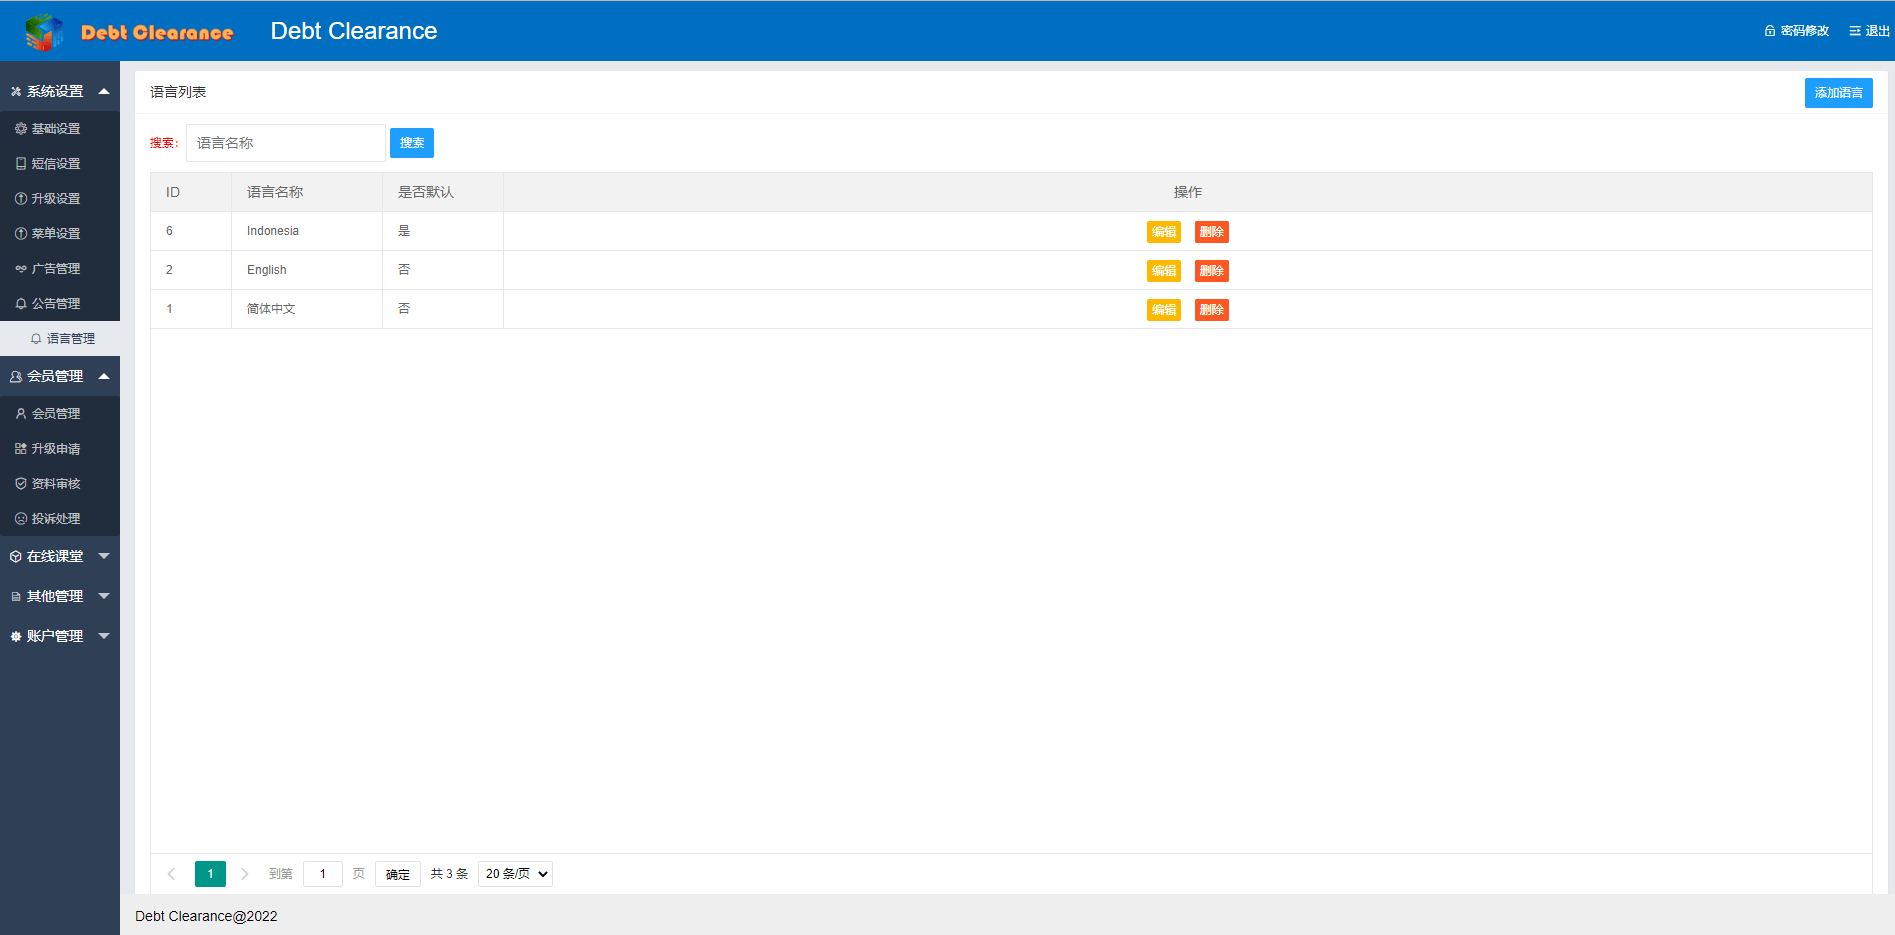The height and width of the screenshot is (935, 1895).
Task: Edit the Indonesia language row
Action: 1163,232
